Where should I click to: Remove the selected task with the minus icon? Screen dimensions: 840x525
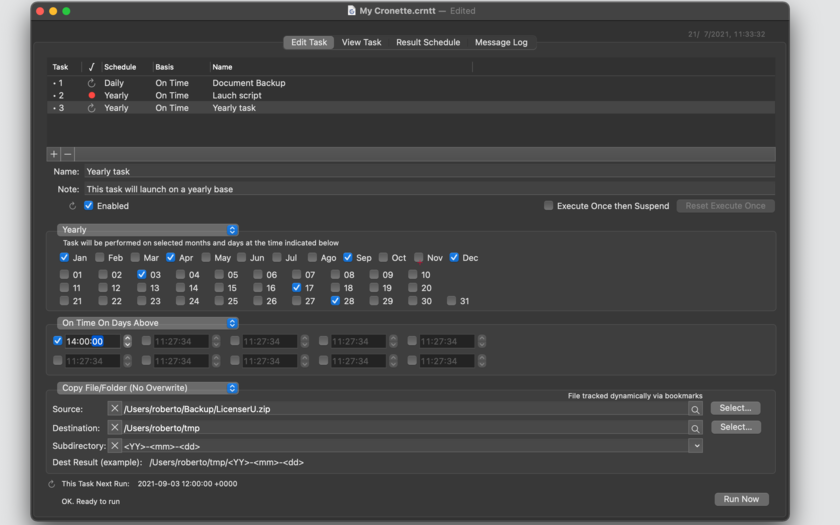point(68,154)
